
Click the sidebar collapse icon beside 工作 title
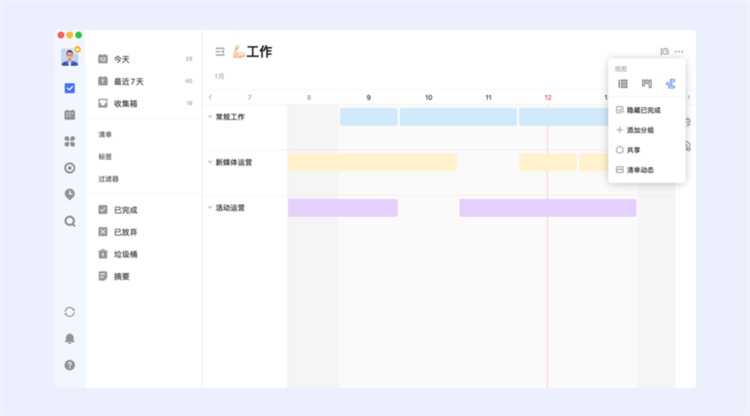coord(220,52)
